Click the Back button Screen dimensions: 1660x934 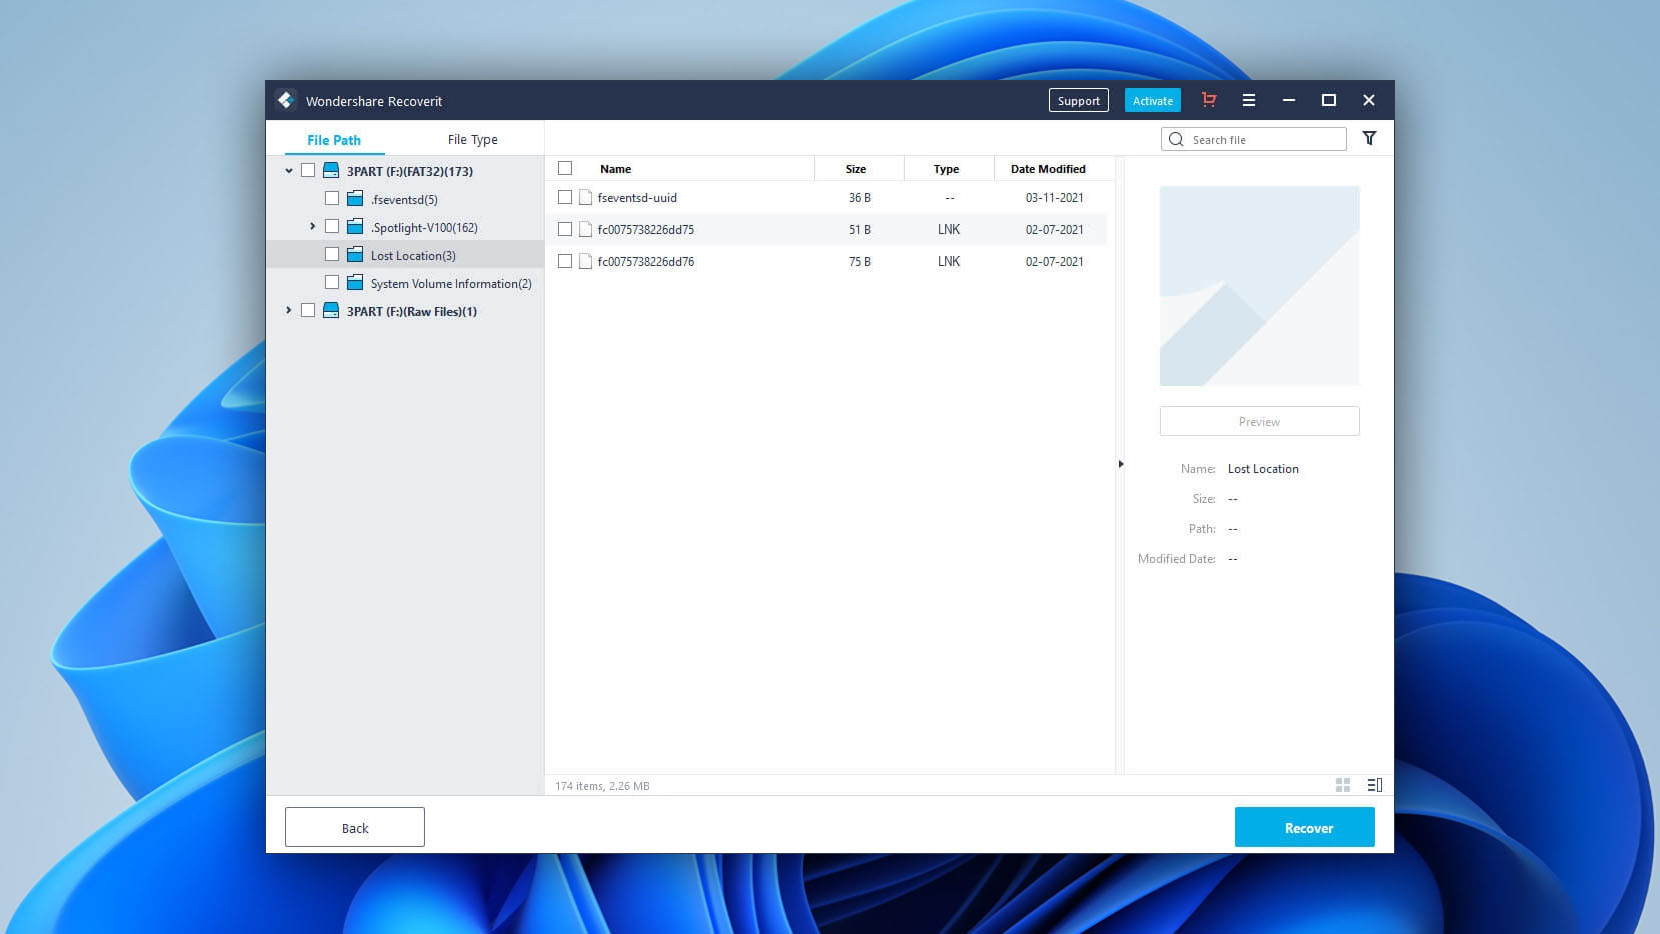(355, 827)
